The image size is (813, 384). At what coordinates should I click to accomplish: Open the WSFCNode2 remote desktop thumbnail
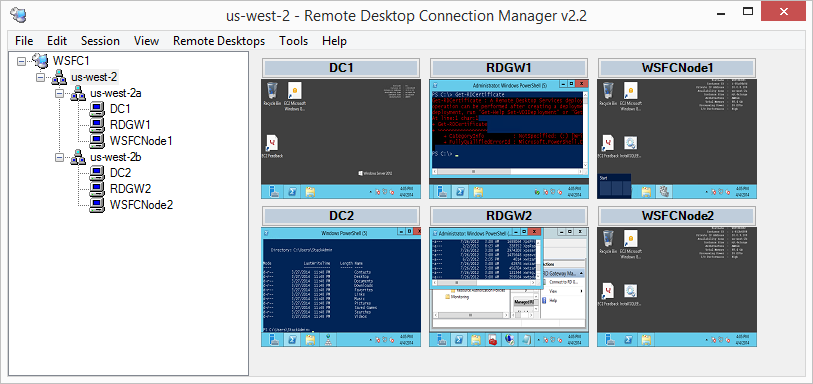(x=677, y=287)
